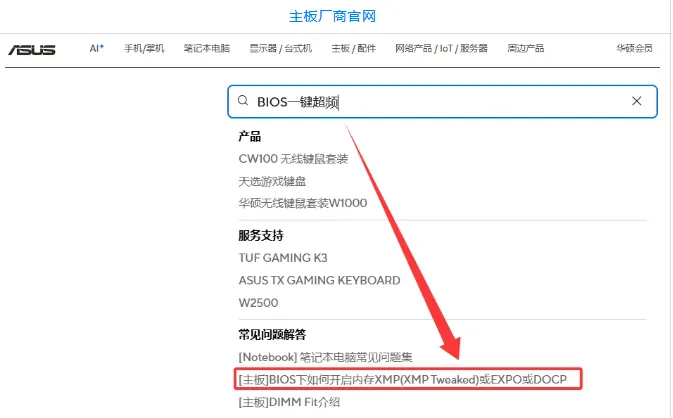Click the 主板厂商官网 title text

(x=333, y=16)
